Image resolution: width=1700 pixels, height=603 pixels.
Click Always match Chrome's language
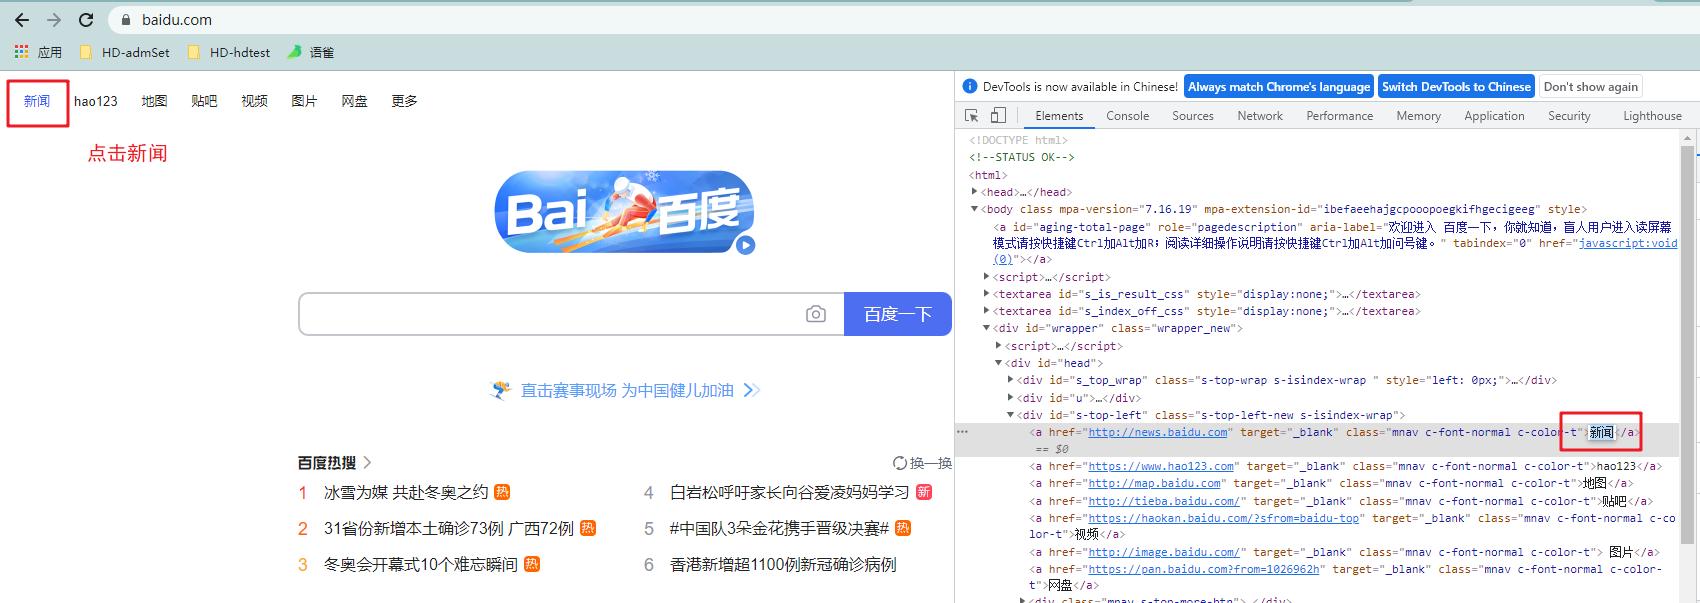click(x=1279, y=87)
